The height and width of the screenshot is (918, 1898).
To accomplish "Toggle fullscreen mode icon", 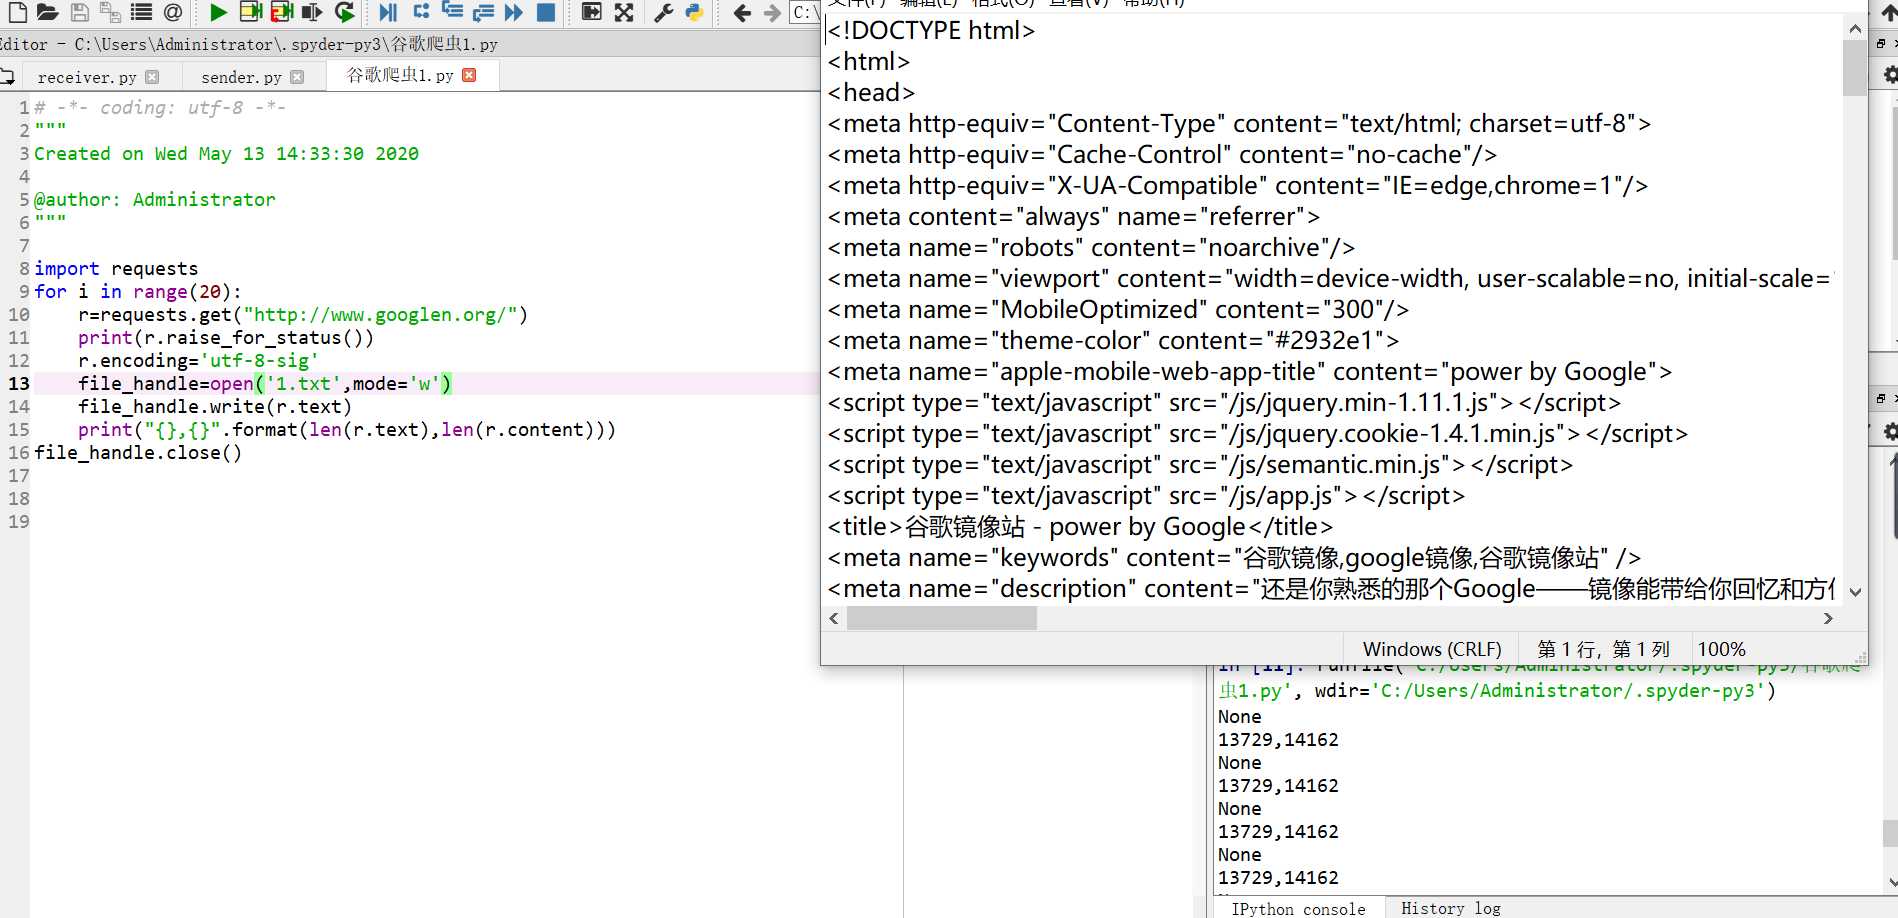I will [x=624, y=12].
